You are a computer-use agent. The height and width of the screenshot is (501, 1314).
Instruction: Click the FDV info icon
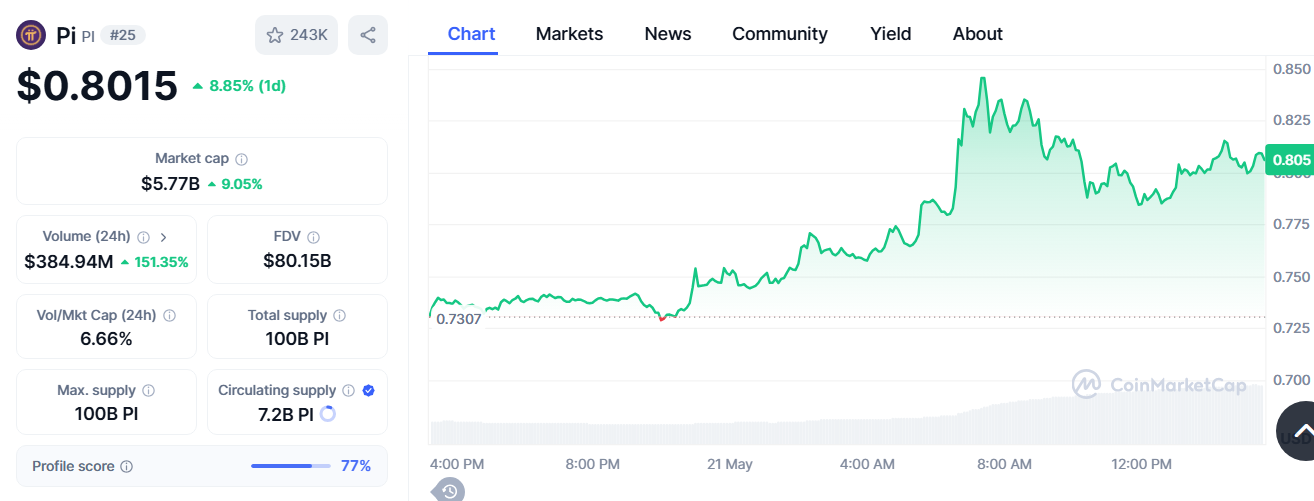tap(314, 237)
